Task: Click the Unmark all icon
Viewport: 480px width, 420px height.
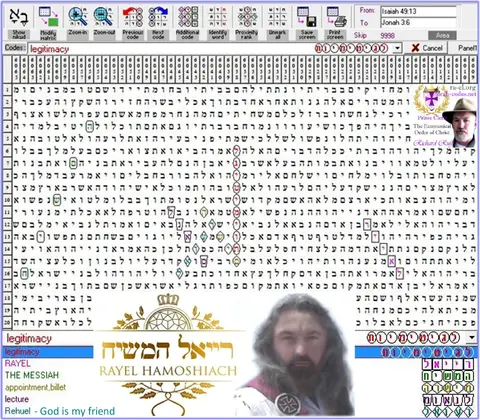Action: click(277, 17)
